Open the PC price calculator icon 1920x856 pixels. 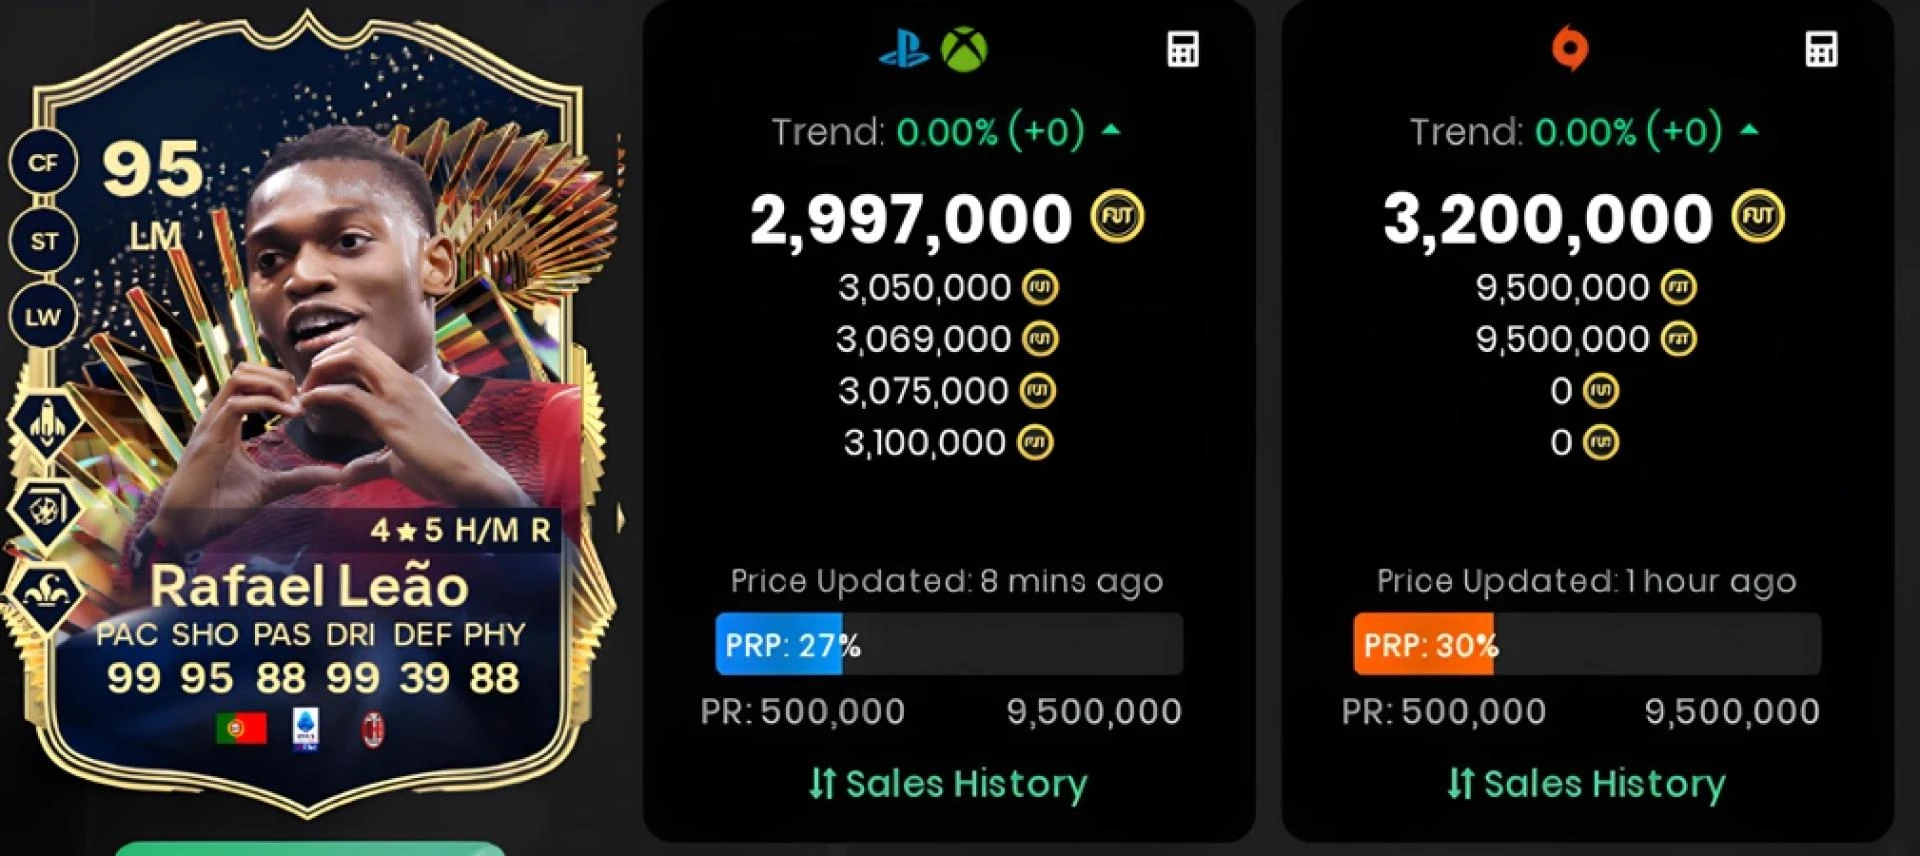(1821, 49)
